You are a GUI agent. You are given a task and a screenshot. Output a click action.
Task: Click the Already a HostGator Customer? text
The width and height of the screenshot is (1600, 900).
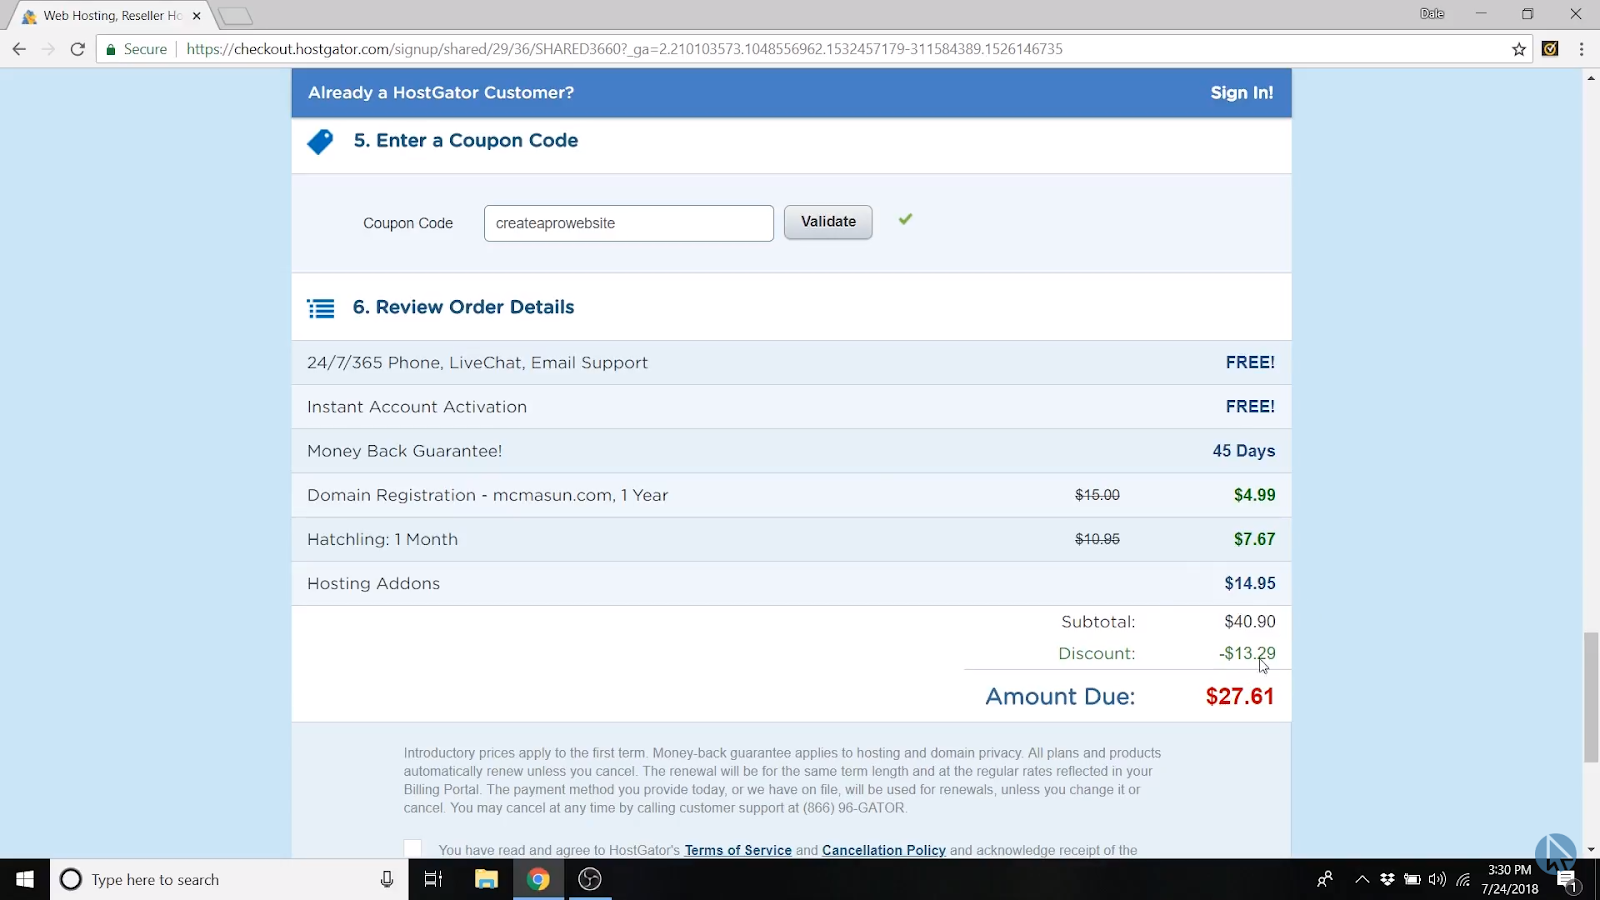pyautogui.click(x=441, y=93)
